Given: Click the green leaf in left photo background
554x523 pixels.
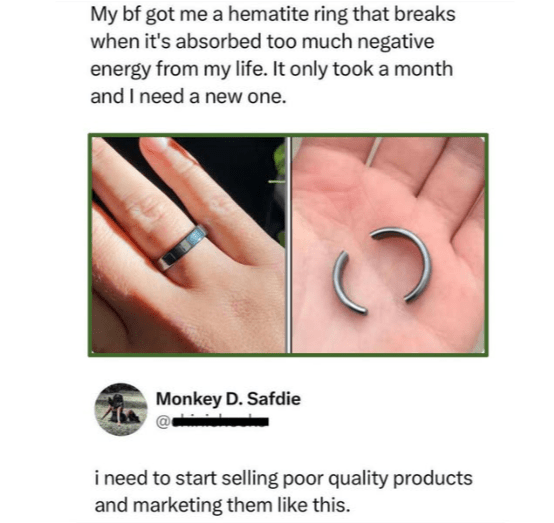Looking at the screenshot, I should click(x=280, y=159).
